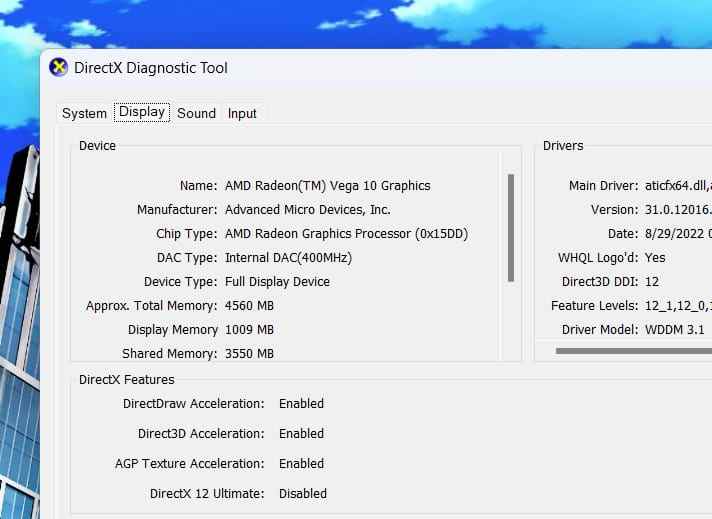Viewport: 712px width, 519px height.
Task: Click the 1009 MB display memory value
Action: point(249,330)
